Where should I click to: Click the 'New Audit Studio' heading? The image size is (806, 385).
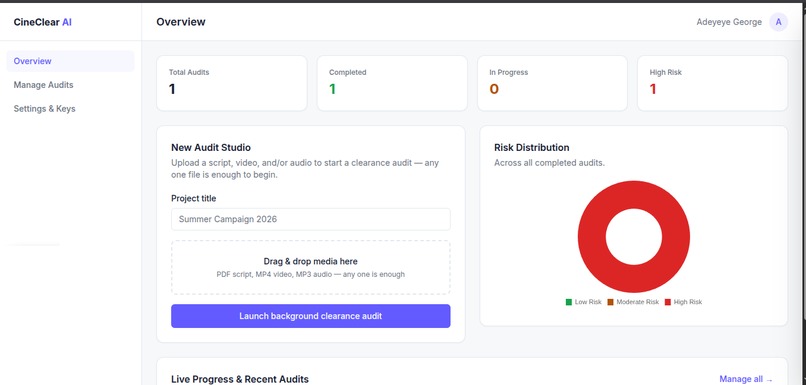click(x=211, y=148)
